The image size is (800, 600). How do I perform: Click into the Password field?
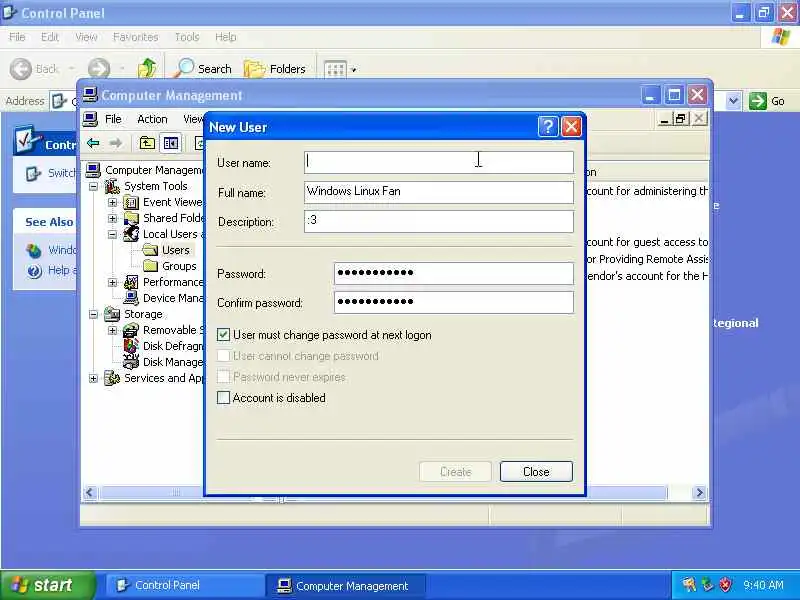[x=454, y=273]
